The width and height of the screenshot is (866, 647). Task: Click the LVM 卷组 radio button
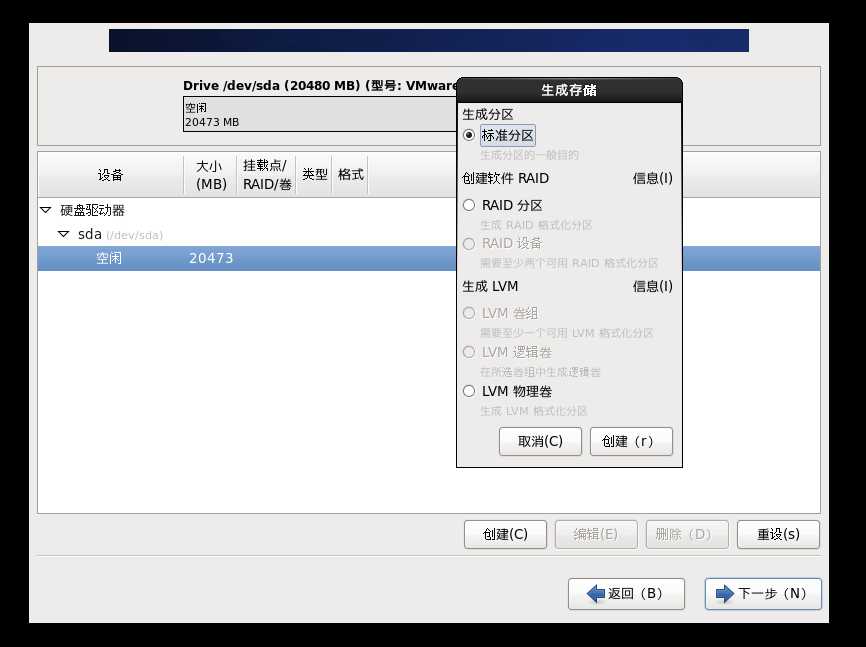(x=469, y=313)
